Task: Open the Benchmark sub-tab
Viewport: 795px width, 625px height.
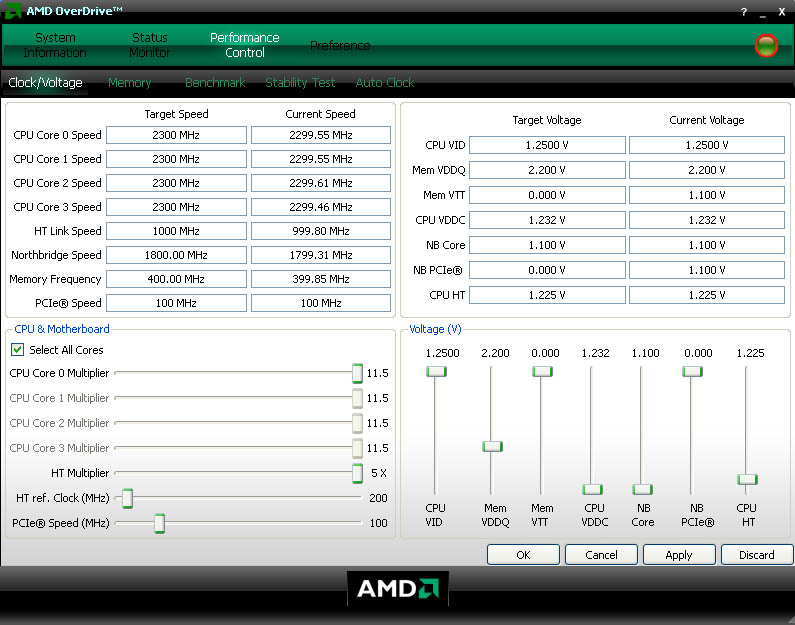Action: click(x=215, y=83)
